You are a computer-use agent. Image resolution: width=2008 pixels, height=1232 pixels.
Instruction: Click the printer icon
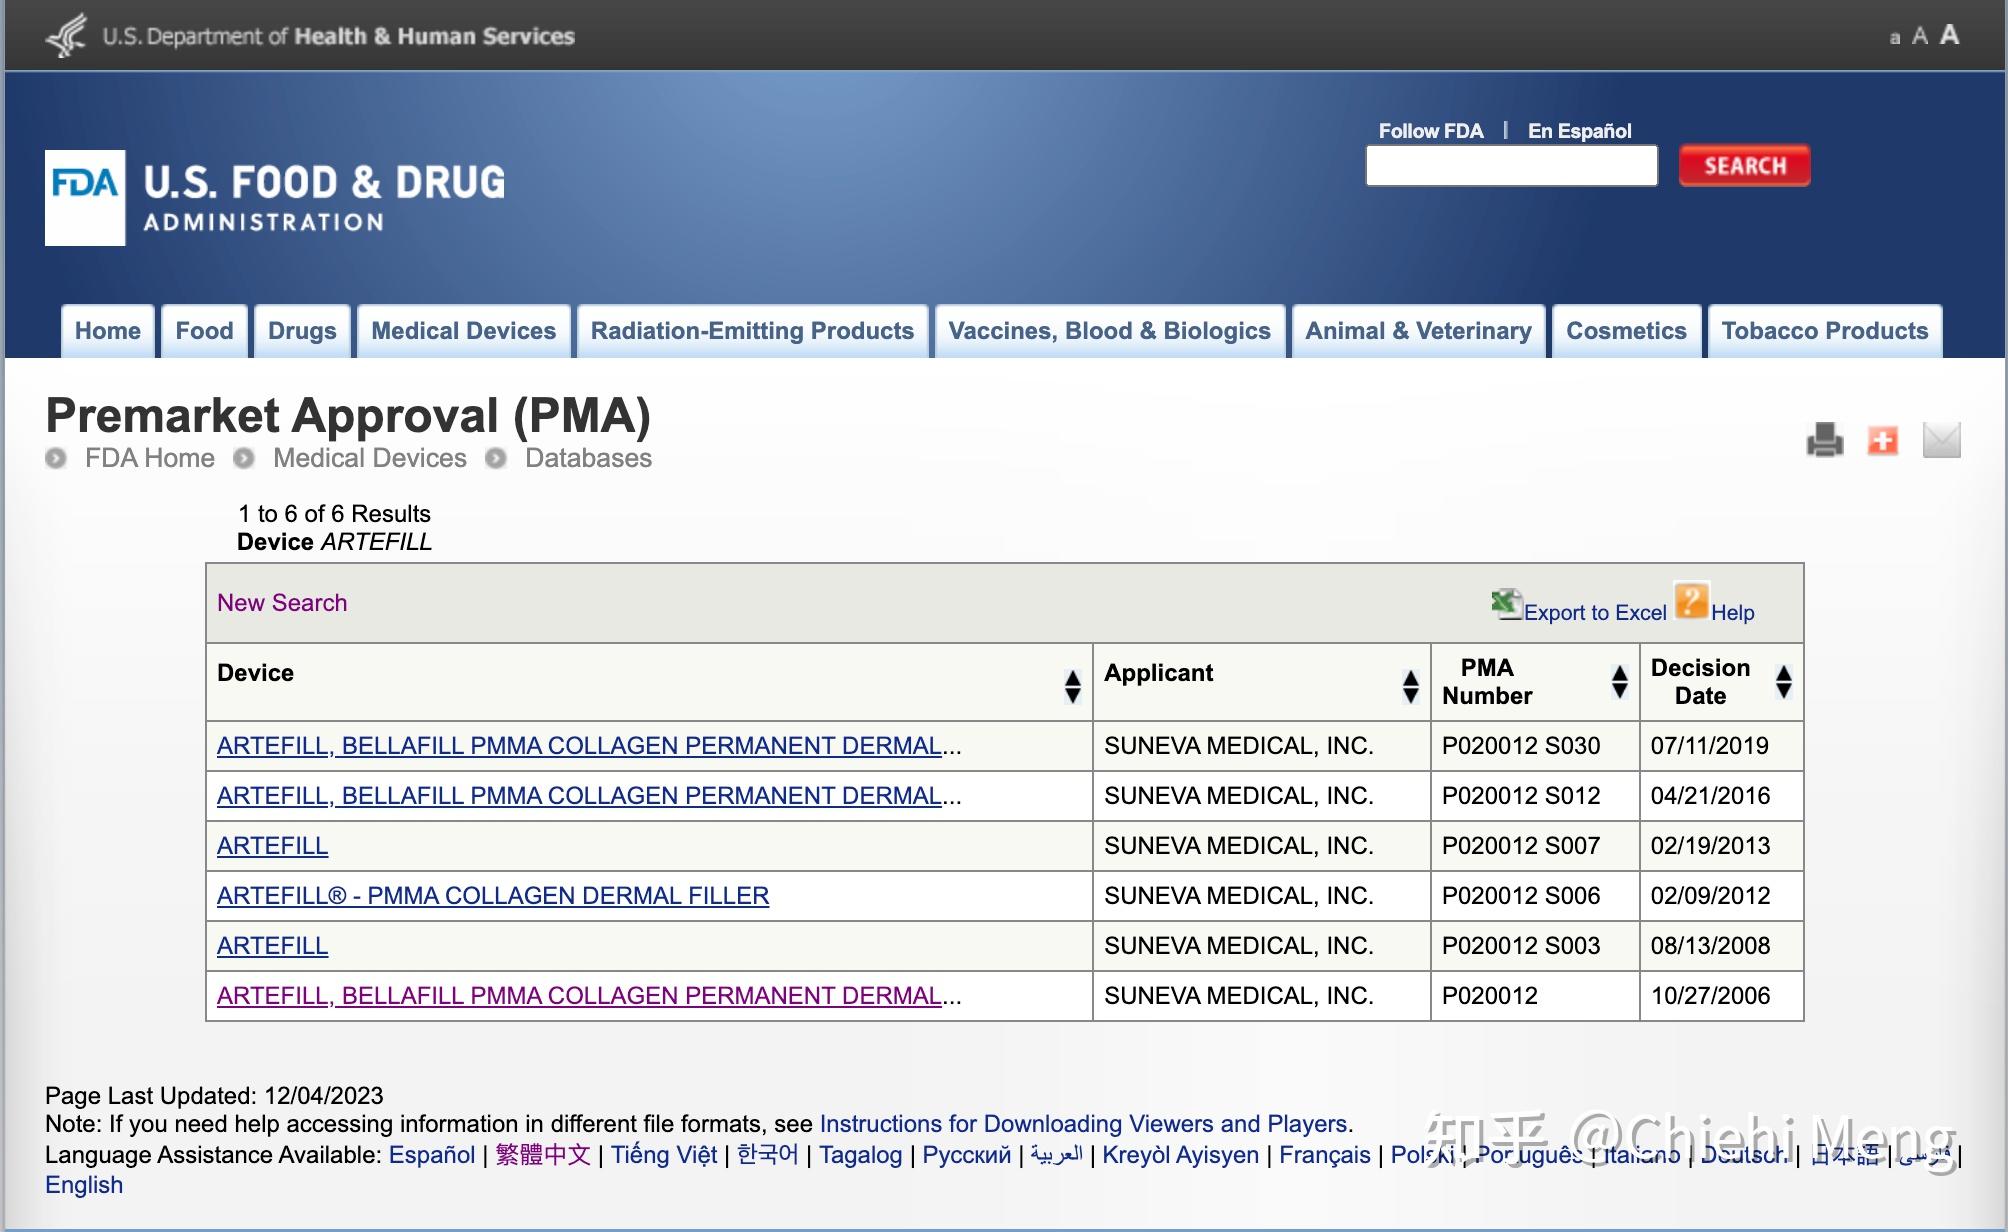point(1825,440)
